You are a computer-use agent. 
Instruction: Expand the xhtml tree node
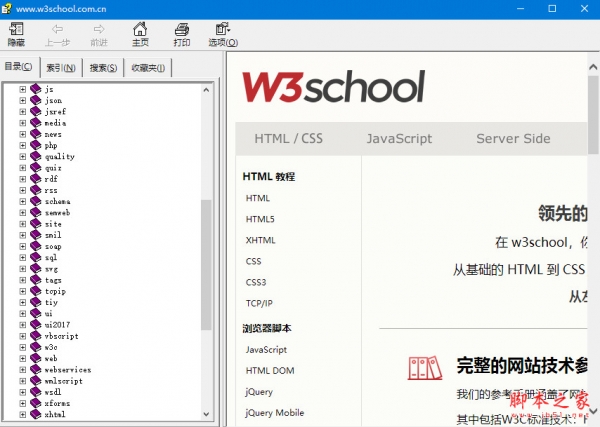pos(23,414)
